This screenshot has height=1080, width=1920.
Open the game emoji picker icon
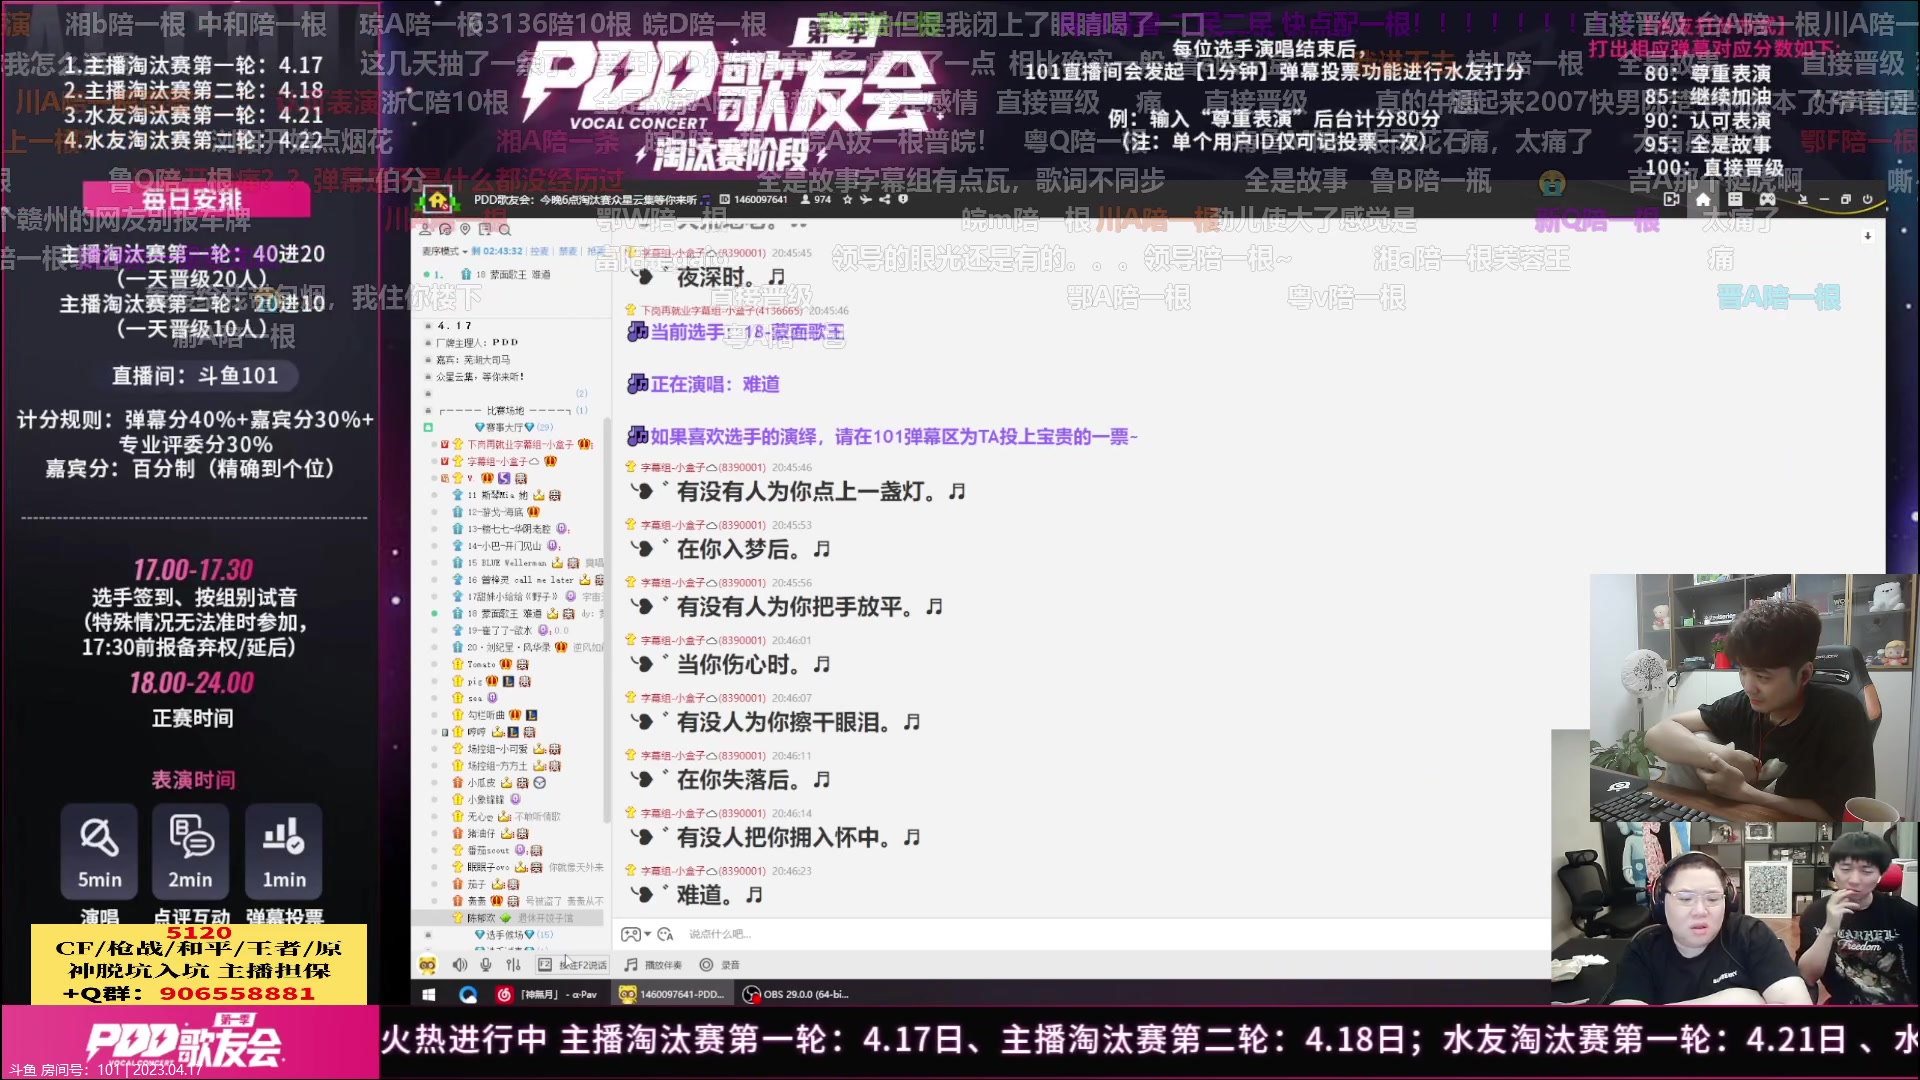(631, 934)
